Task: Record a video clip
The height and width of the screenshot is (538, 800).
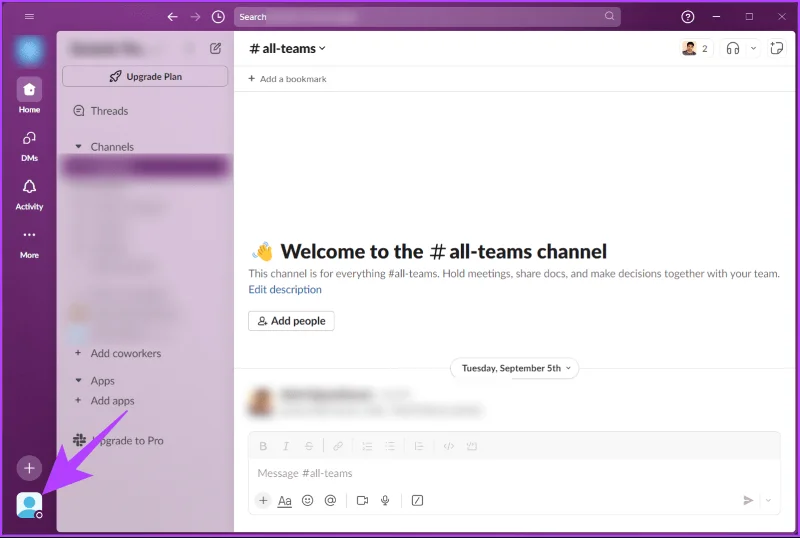Action: (362, 501)
